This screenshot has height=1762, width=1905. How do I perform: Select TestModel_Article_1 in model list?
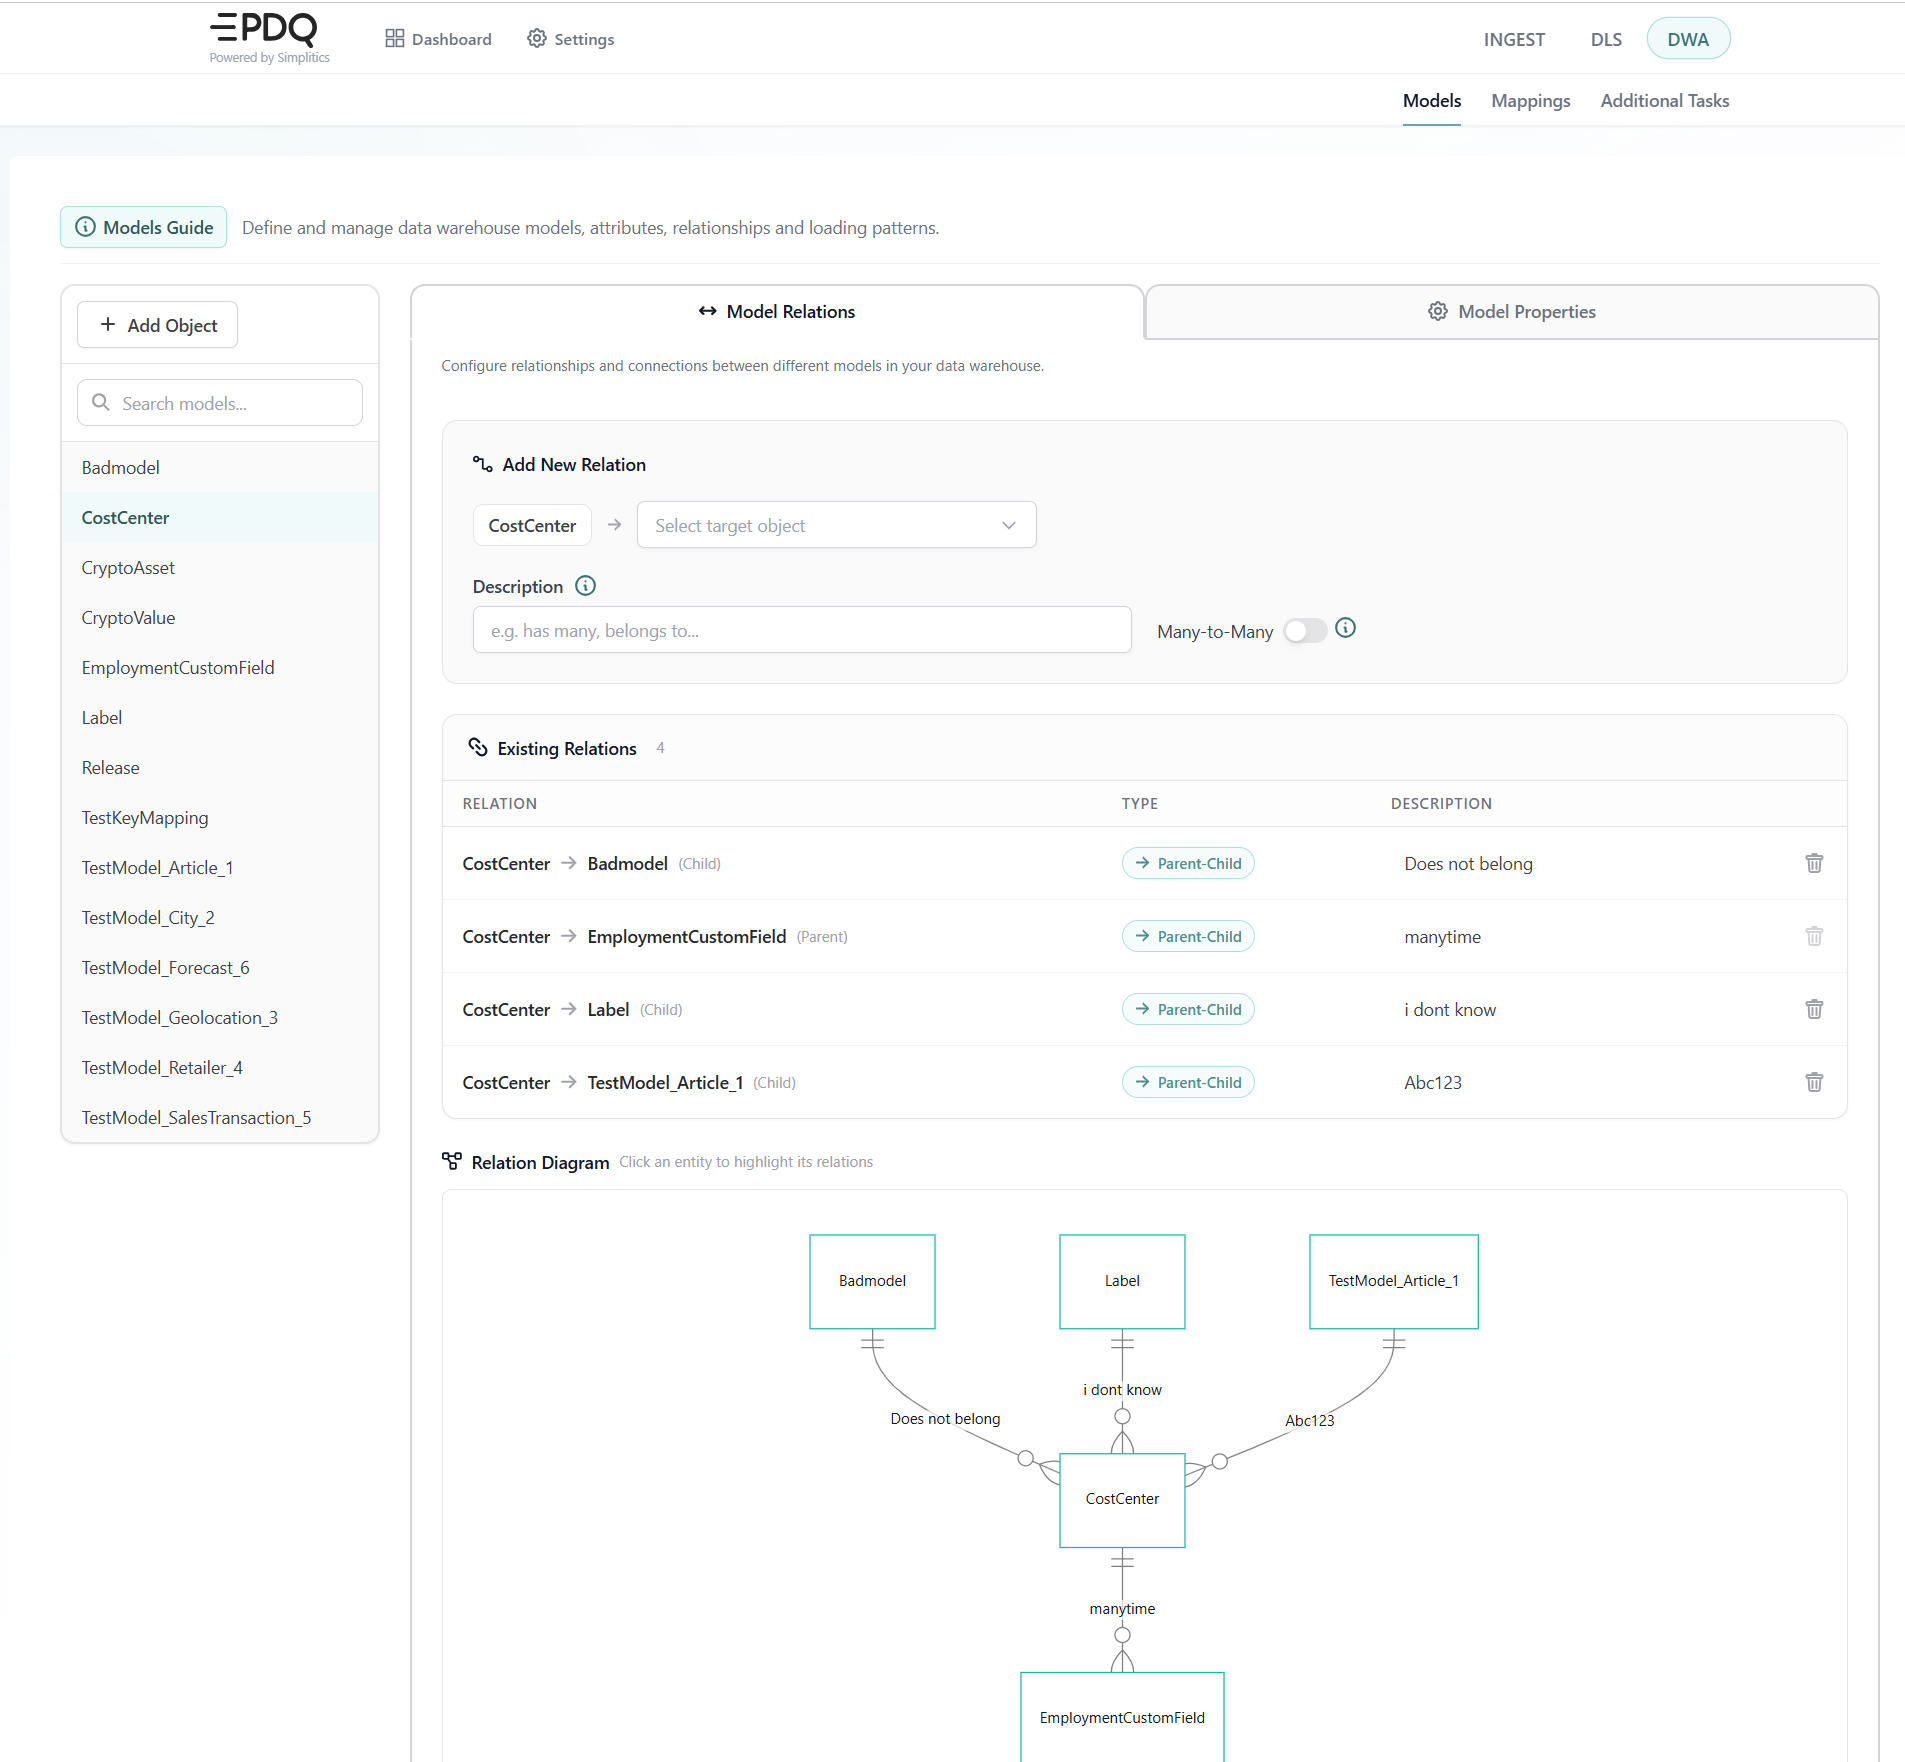(x=220, y=868)
